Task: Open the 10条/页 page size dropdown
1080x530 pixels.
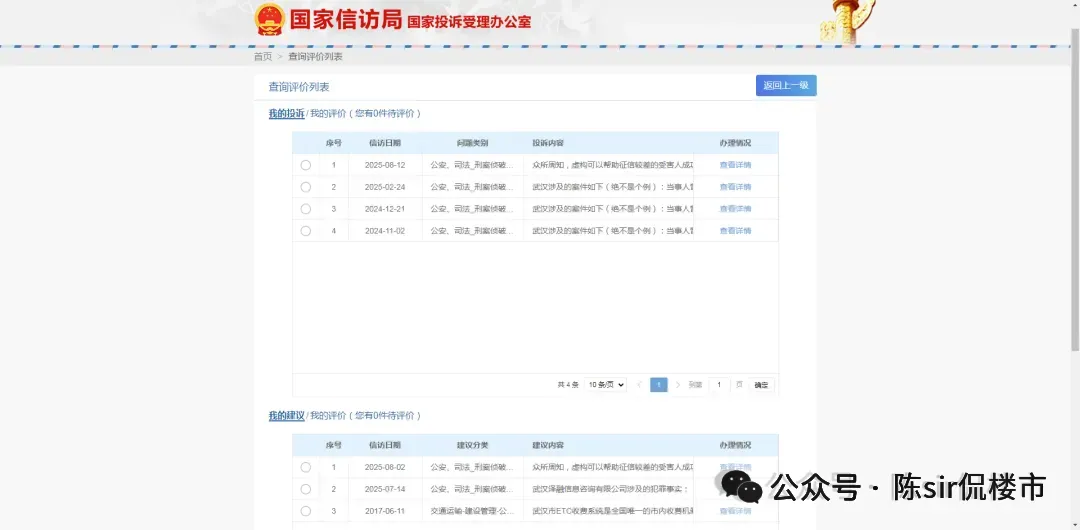Action: click(605, 385)
